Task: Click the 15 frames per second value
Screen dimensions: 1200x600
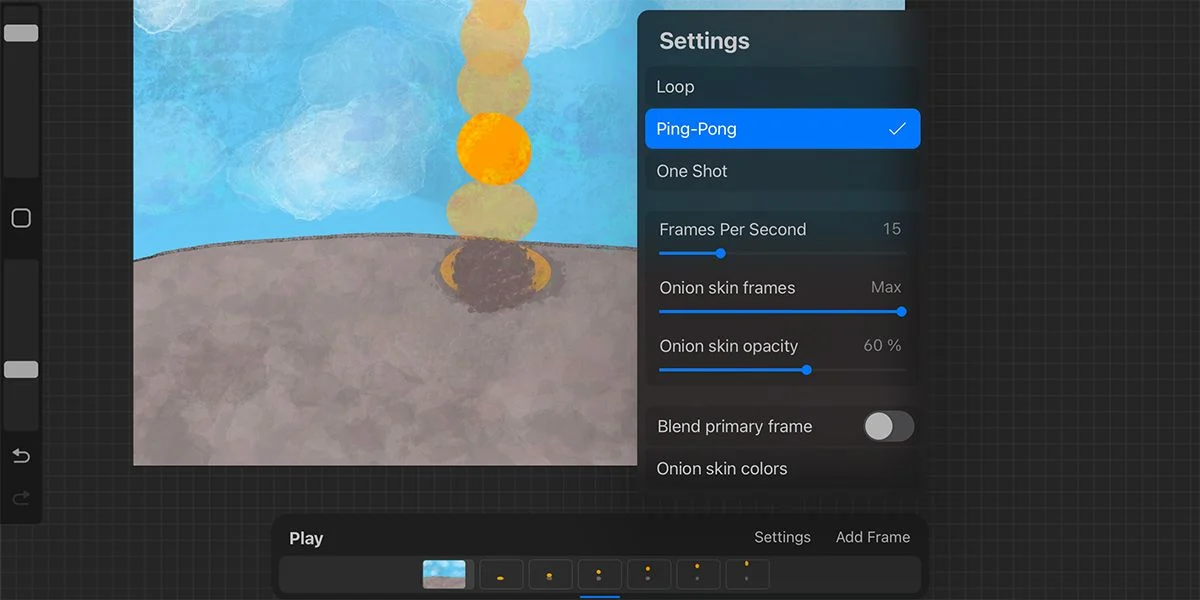Action: click(892, 229)
